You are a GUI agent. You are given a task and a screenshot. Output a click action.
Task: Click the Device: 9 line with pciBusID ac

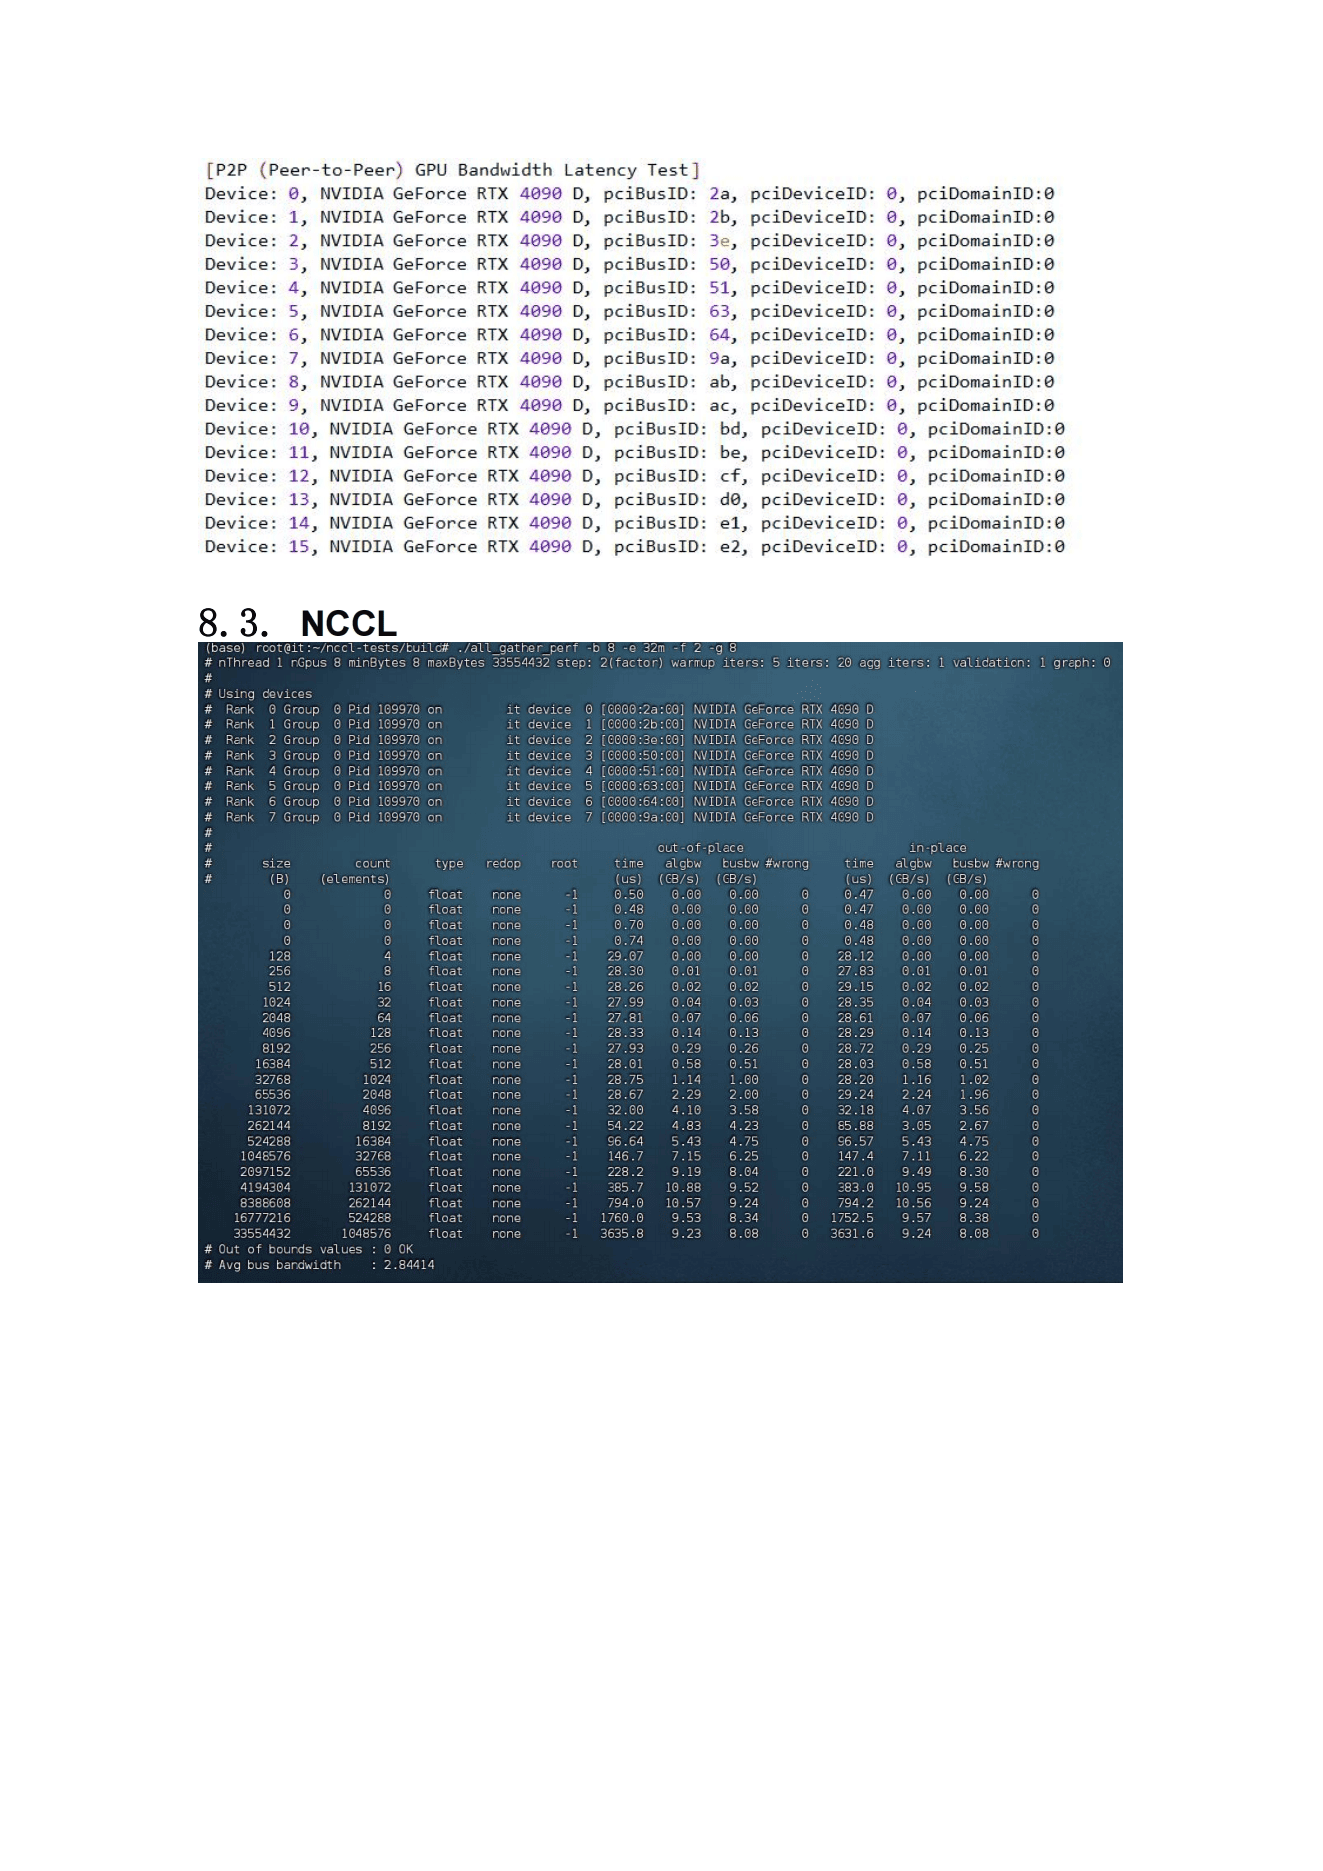(629, 405)
